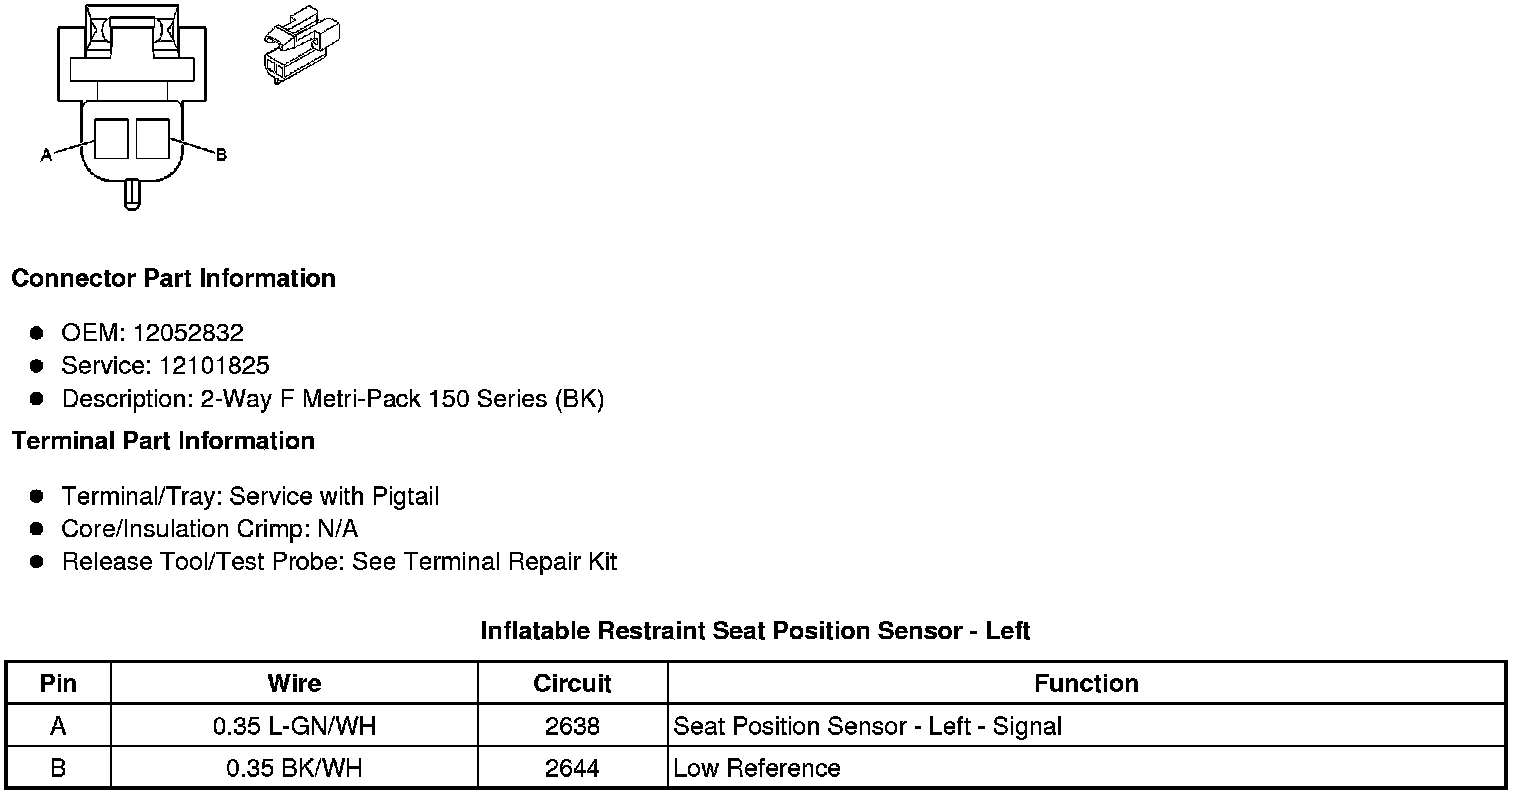
Task: Click the Connector Part Information heading
Action: click(x=173, y=278)
